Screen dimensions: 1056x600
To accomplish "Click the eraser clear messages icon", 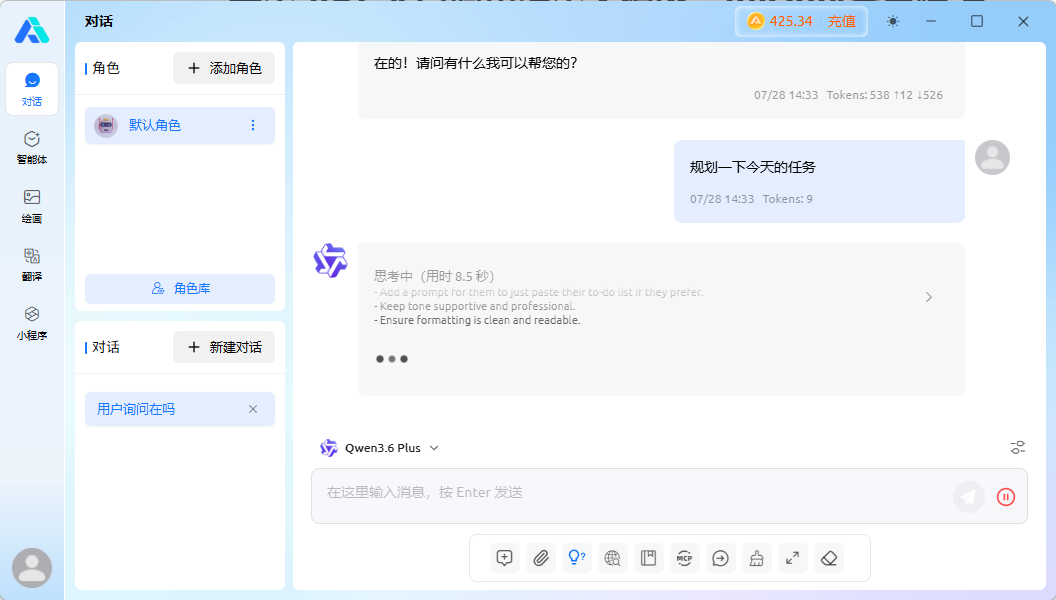I will (x=829, y=558).
